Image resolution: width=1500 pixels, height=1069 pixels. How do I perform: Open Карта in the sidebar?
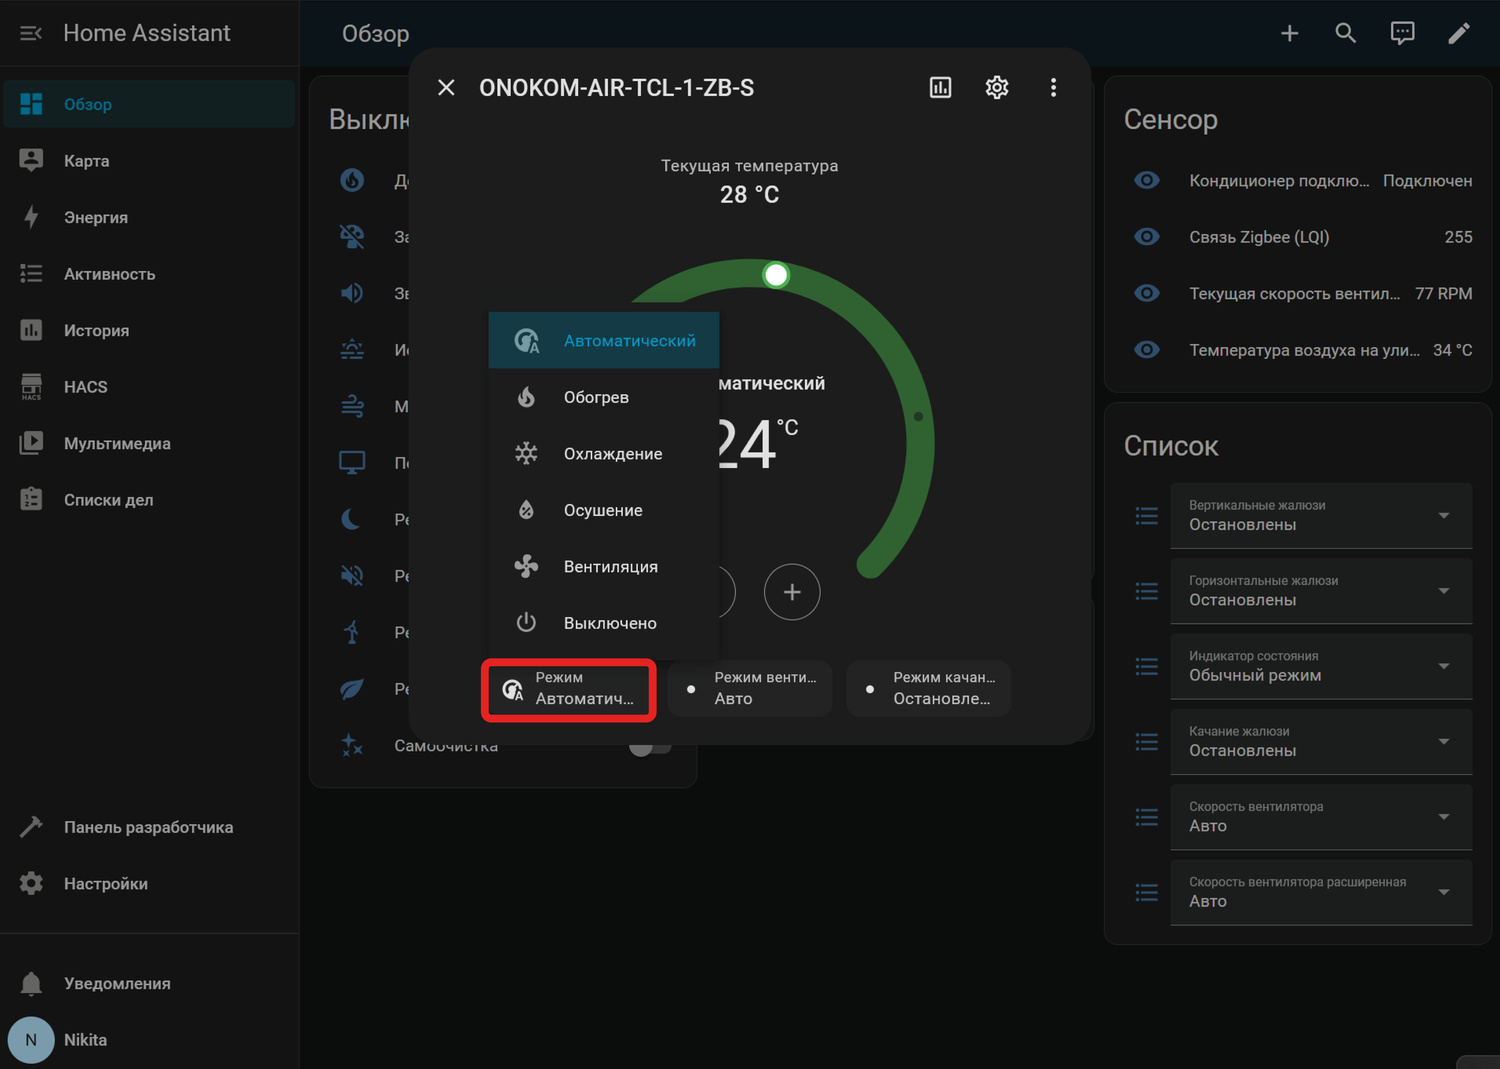[149, 161]
